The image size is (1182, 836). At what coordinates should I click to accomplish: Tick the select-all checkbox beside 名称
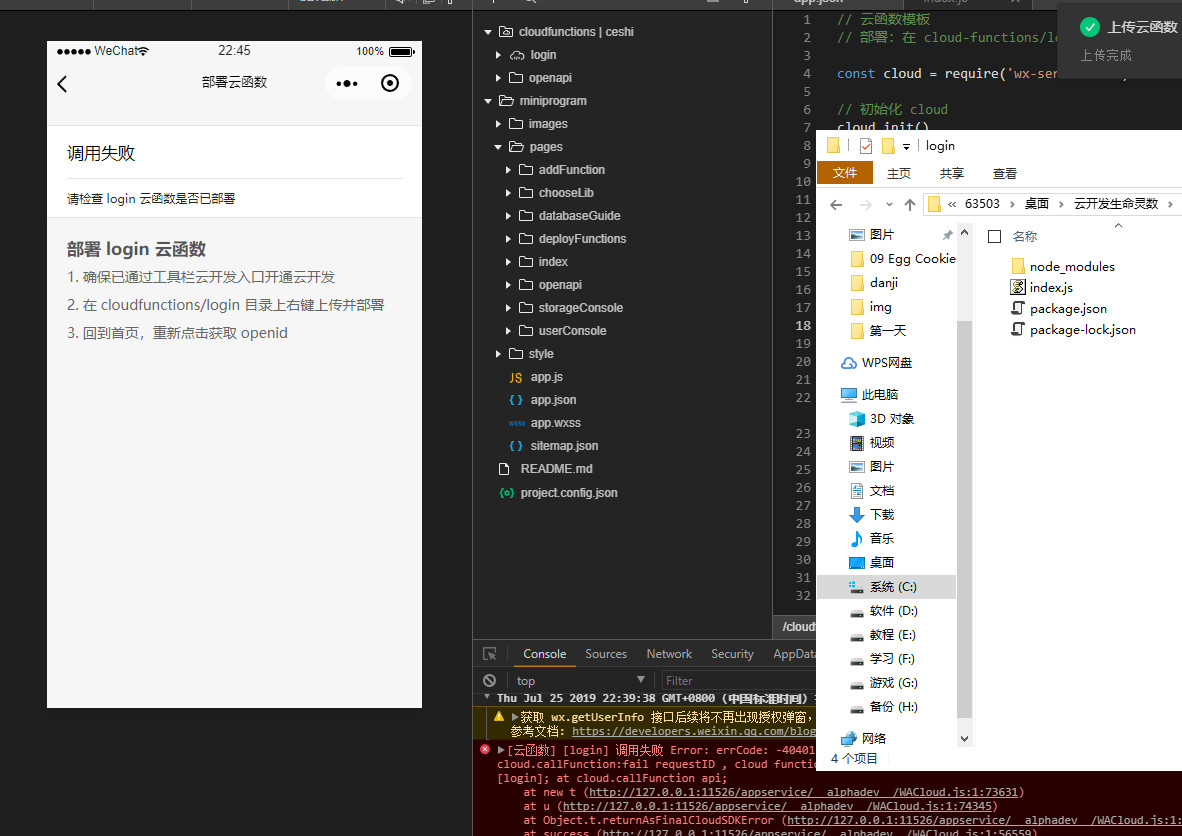994,237
